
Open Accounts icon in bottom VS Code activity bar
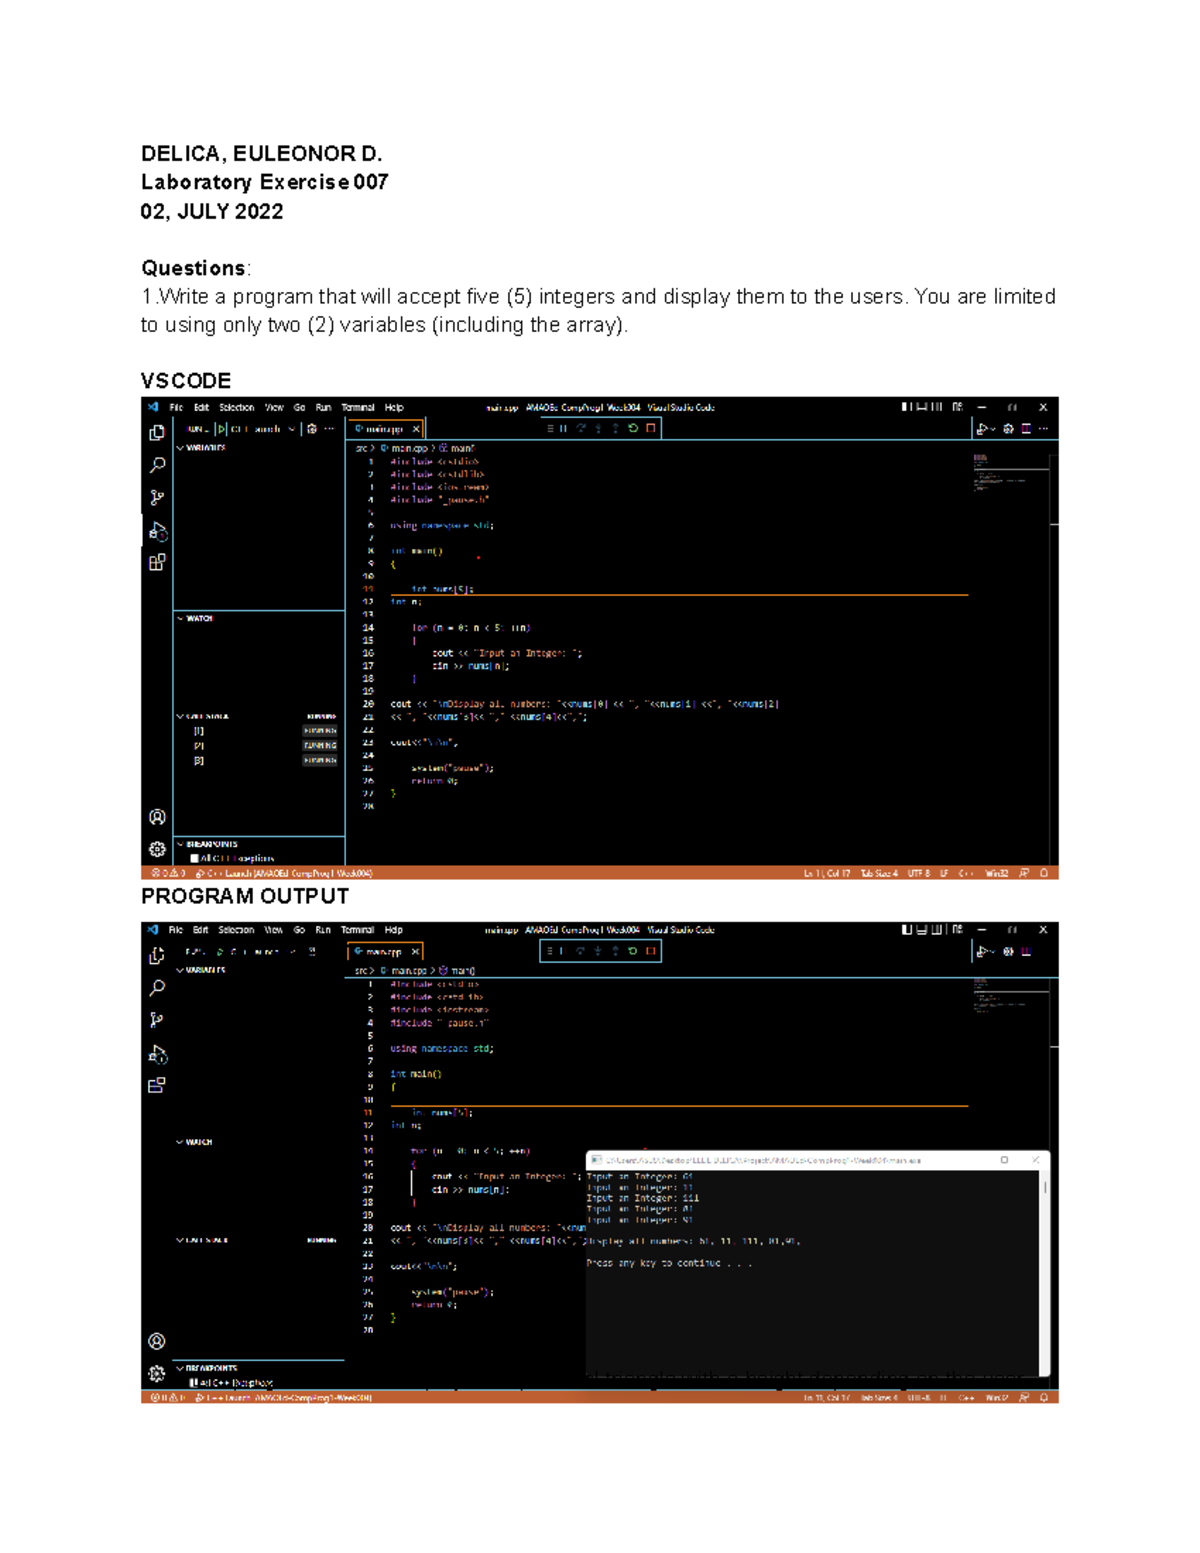tap(157, 1341)
